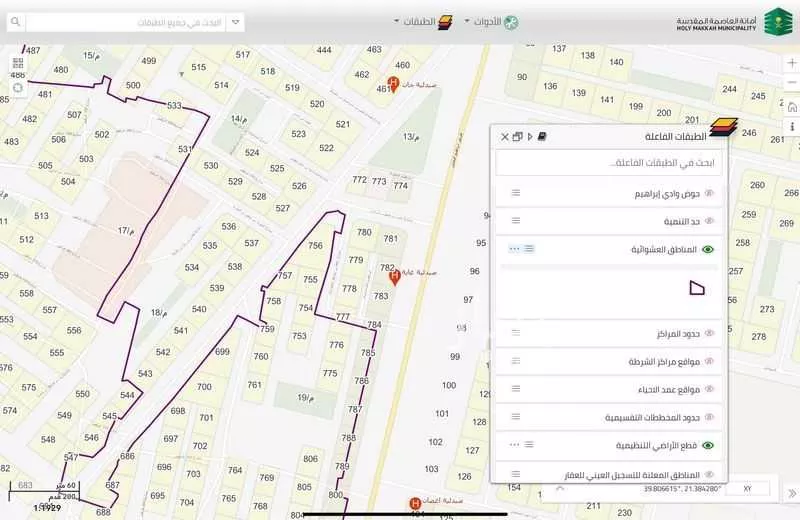Hide the المناطق العشوائية layer

coord(709,249)
